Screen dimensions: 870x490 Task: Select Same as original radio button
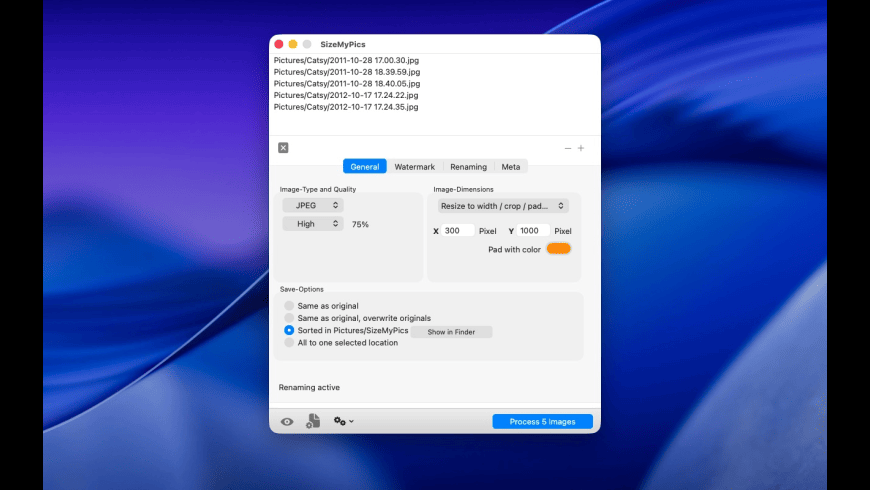pos(289,306)
